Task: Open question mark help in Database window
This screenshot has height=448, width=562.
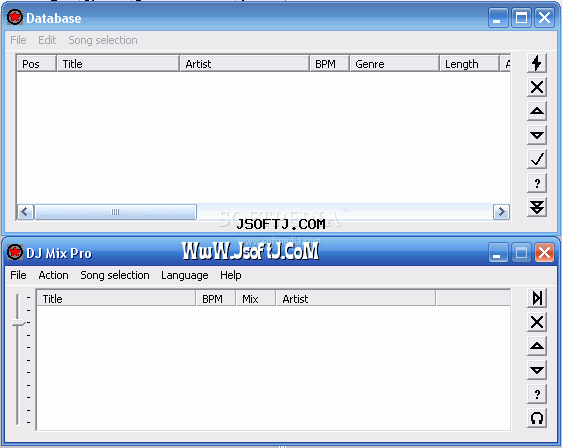Action: coord(537,183)
